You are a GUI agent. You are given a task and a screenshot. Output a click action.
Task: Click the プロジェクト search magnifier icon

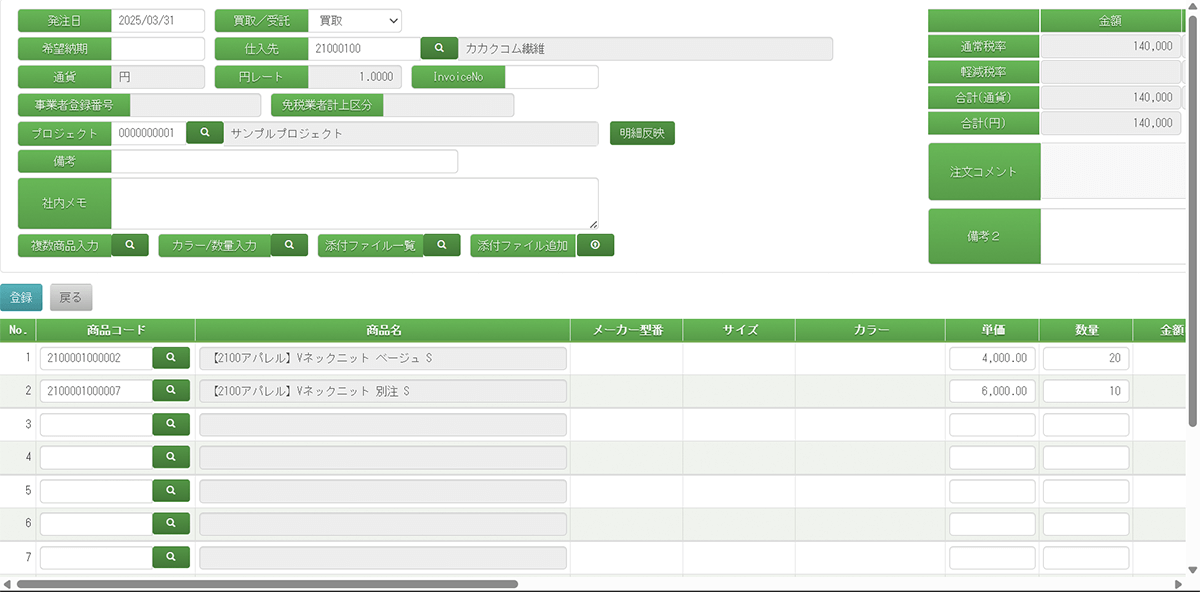(x=205, y=133)
